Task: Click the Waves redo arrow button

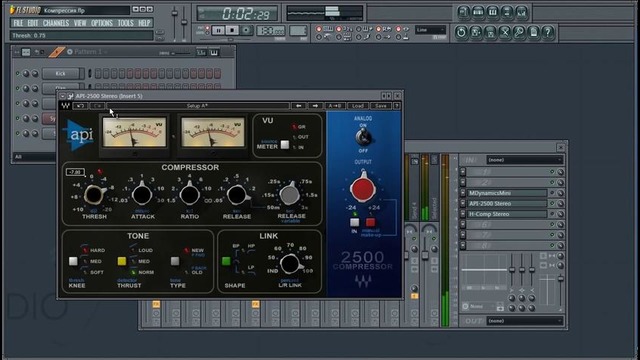Action: point(97,106)
